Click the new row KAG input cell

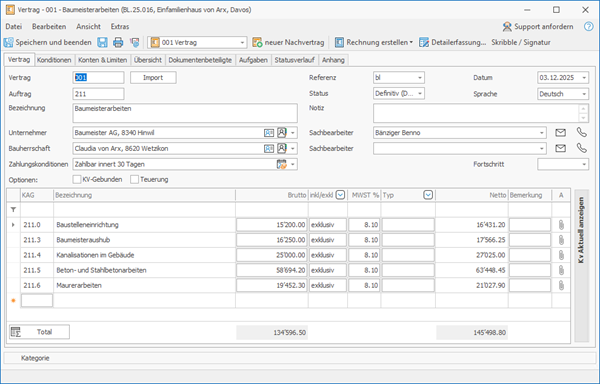37,301
